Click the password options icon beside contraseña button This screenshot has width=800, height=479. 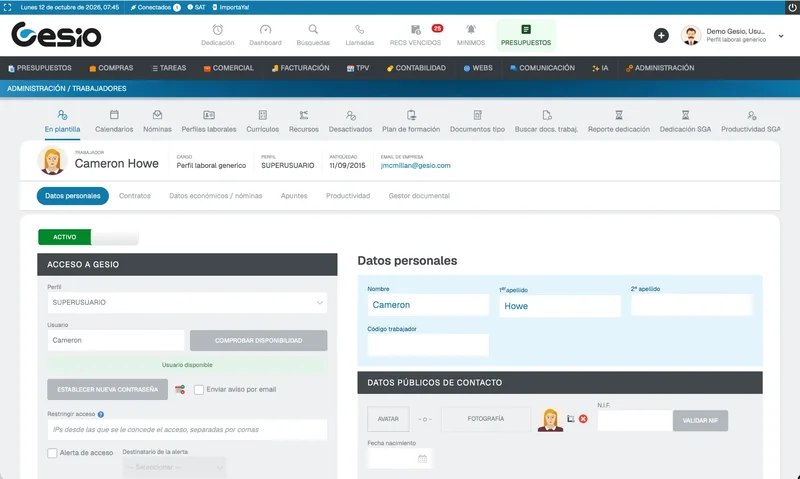point(180,390)
